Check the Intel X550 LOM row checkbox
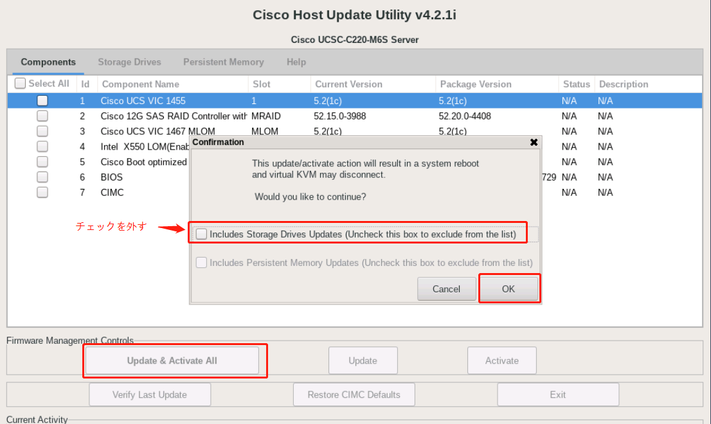The image size is (711, 424). 42,146
